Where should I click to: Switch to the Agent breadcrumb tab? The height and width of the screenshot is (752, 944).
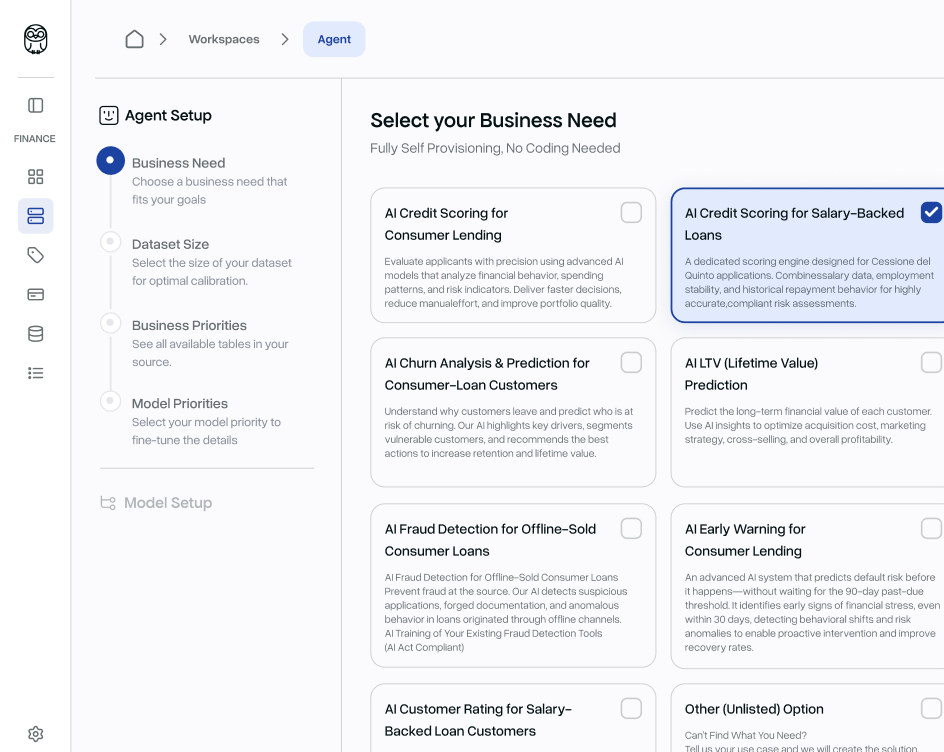[x=334, y=39]
